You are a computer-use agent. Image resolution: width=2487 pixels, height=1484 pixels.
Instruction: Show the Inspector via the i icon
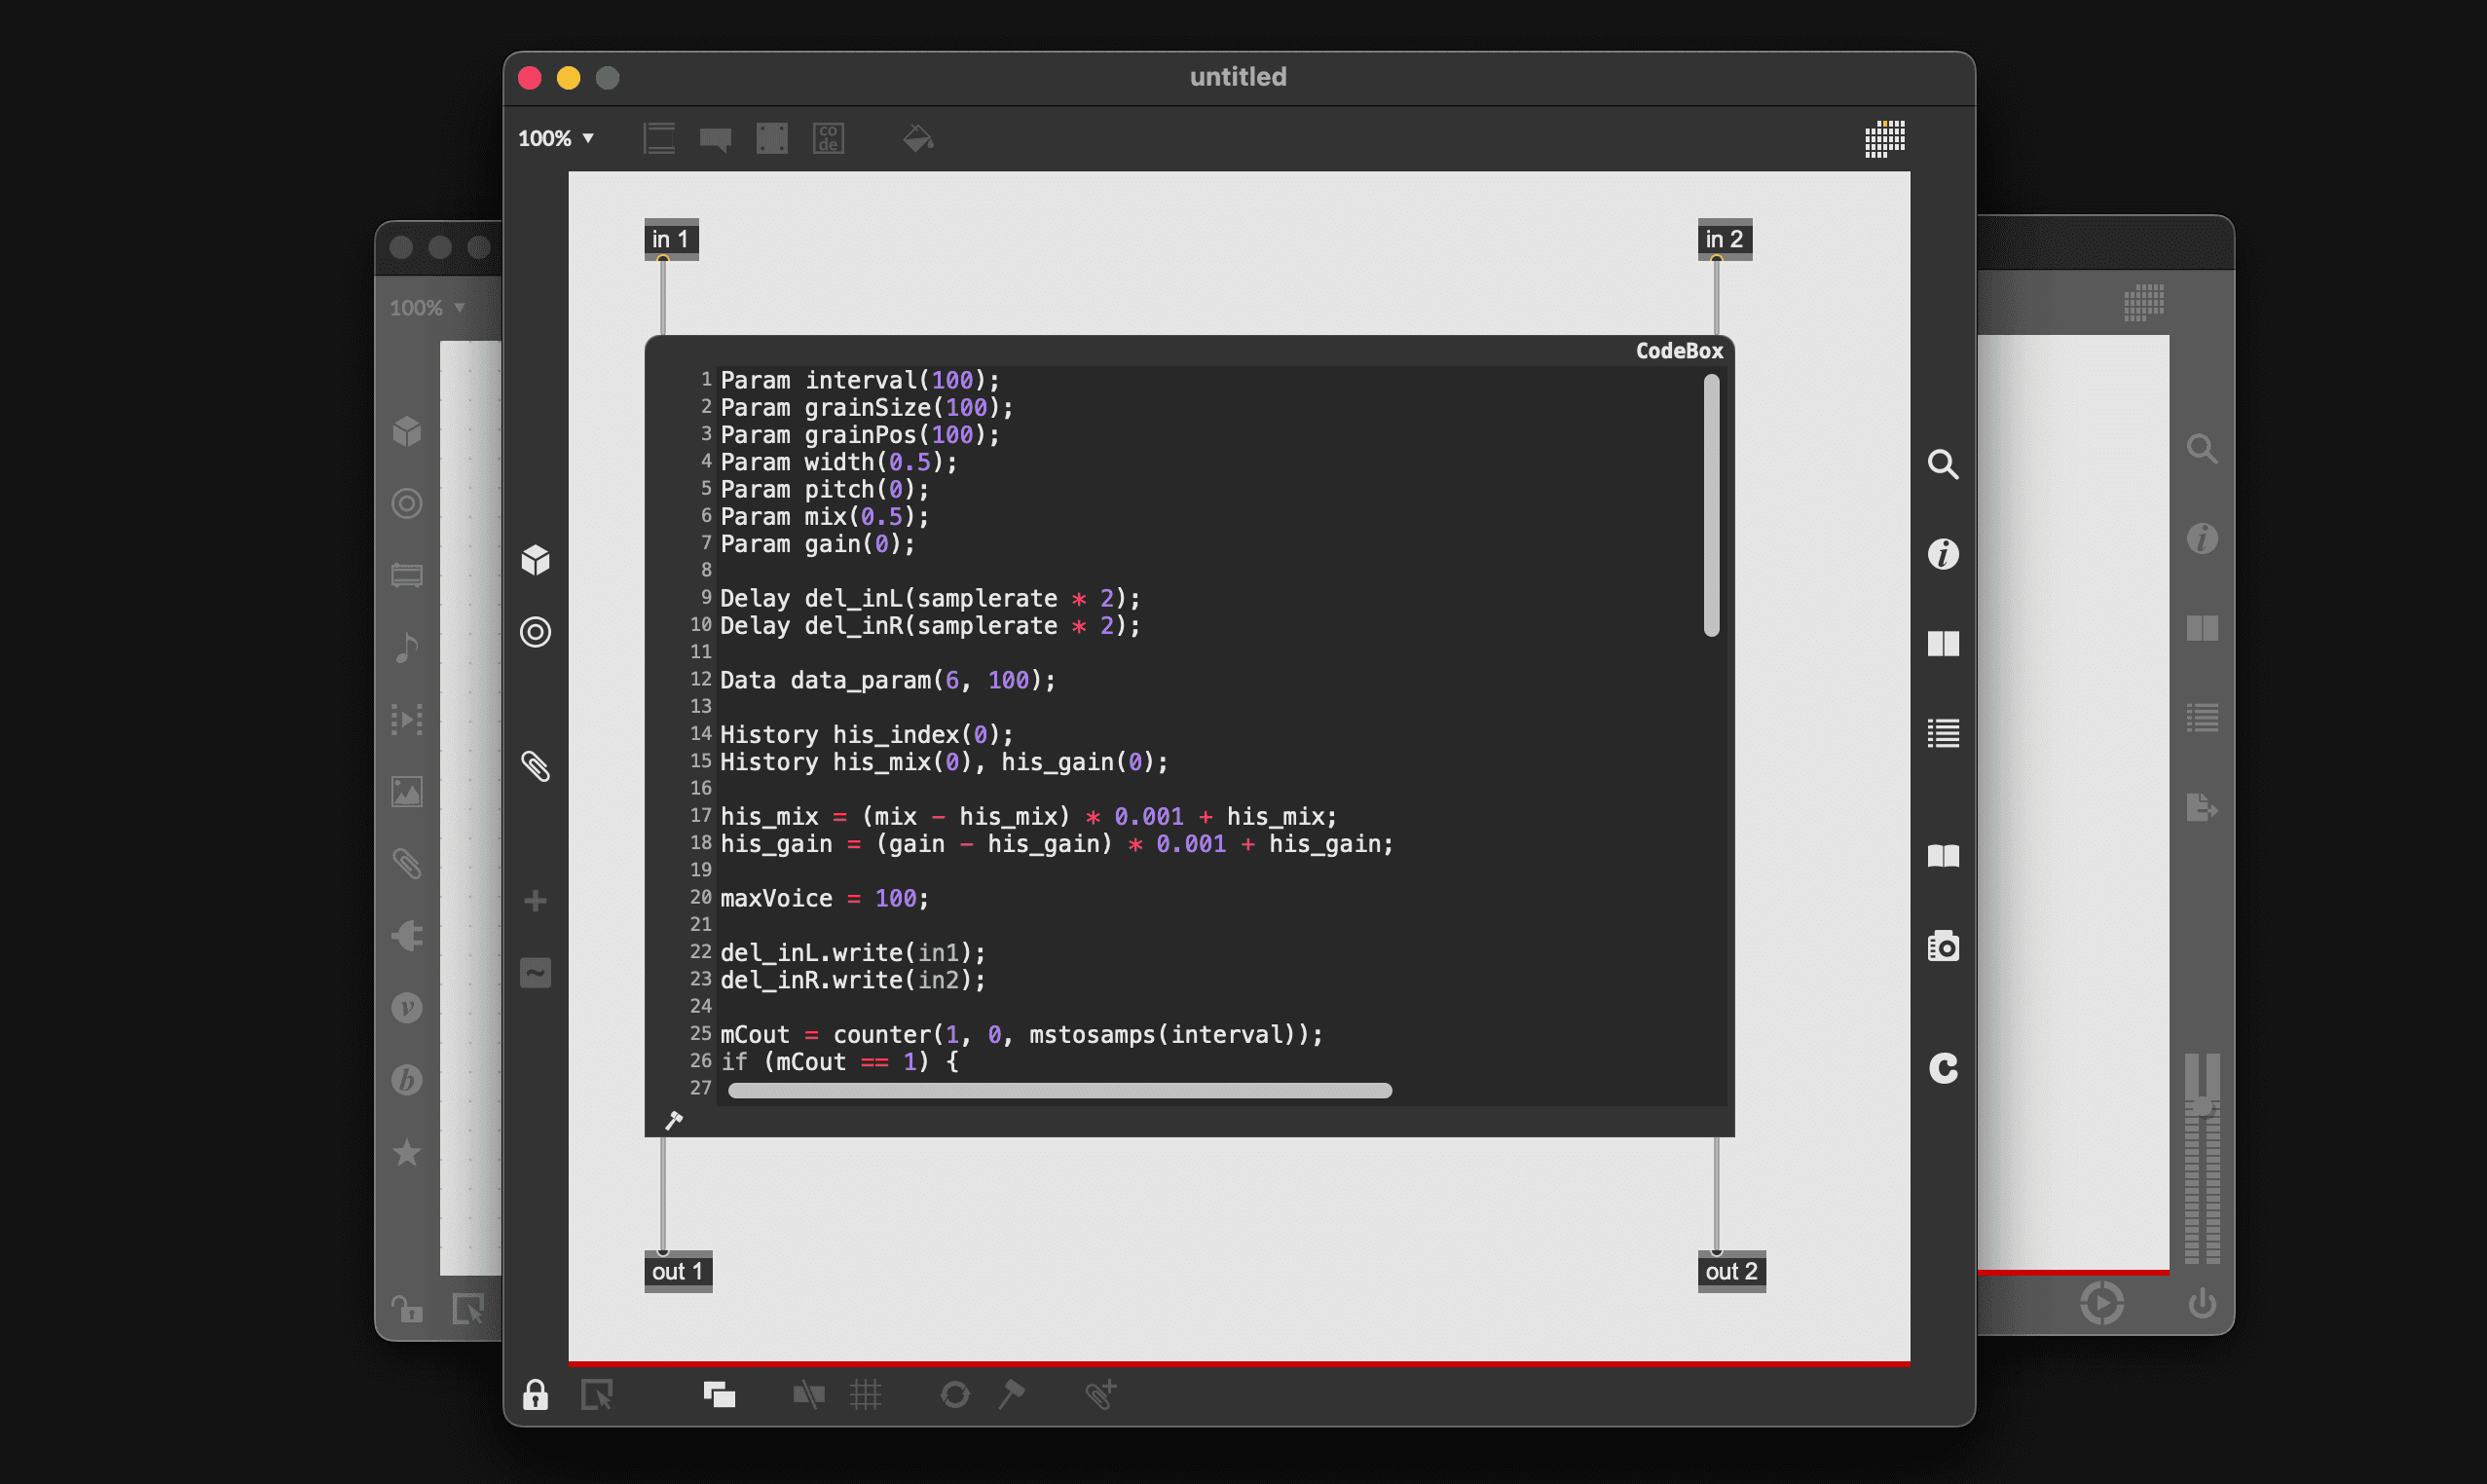[1943, 554]
